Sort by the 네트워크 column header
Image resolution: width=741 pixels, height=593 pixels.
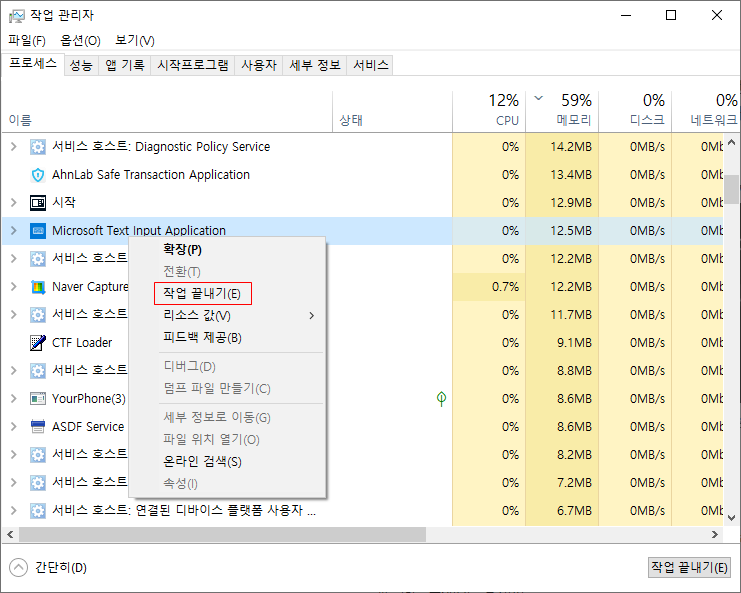pos(706,112)
